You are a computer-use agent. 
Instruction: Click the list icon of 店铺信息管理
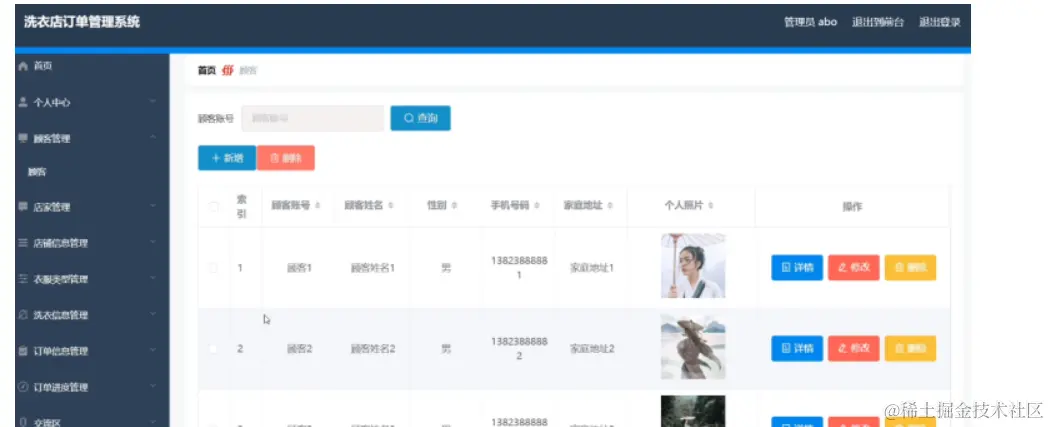pos(23,243)
